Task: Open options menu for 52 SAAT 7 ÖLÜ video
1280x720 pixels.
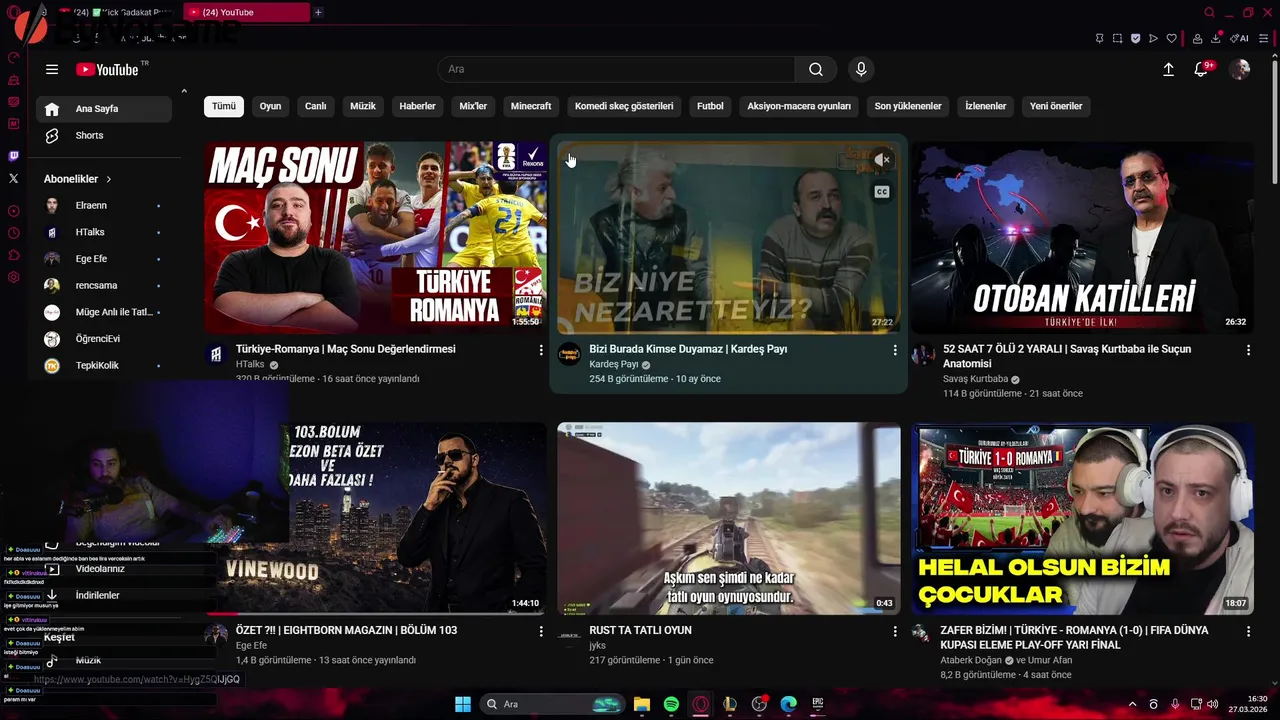Action: pyautogui.click(x=1248, y=350)
